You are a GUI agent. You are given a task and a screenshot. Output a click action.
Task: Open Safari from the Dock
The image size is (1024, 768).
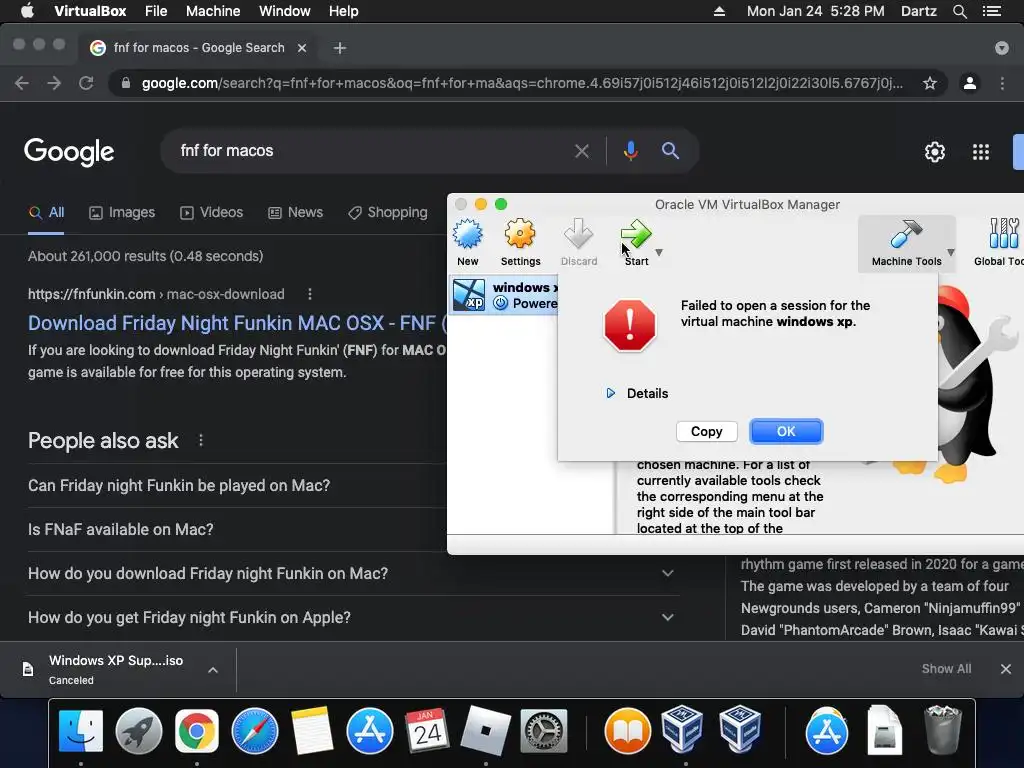click(x=255, y=731)
